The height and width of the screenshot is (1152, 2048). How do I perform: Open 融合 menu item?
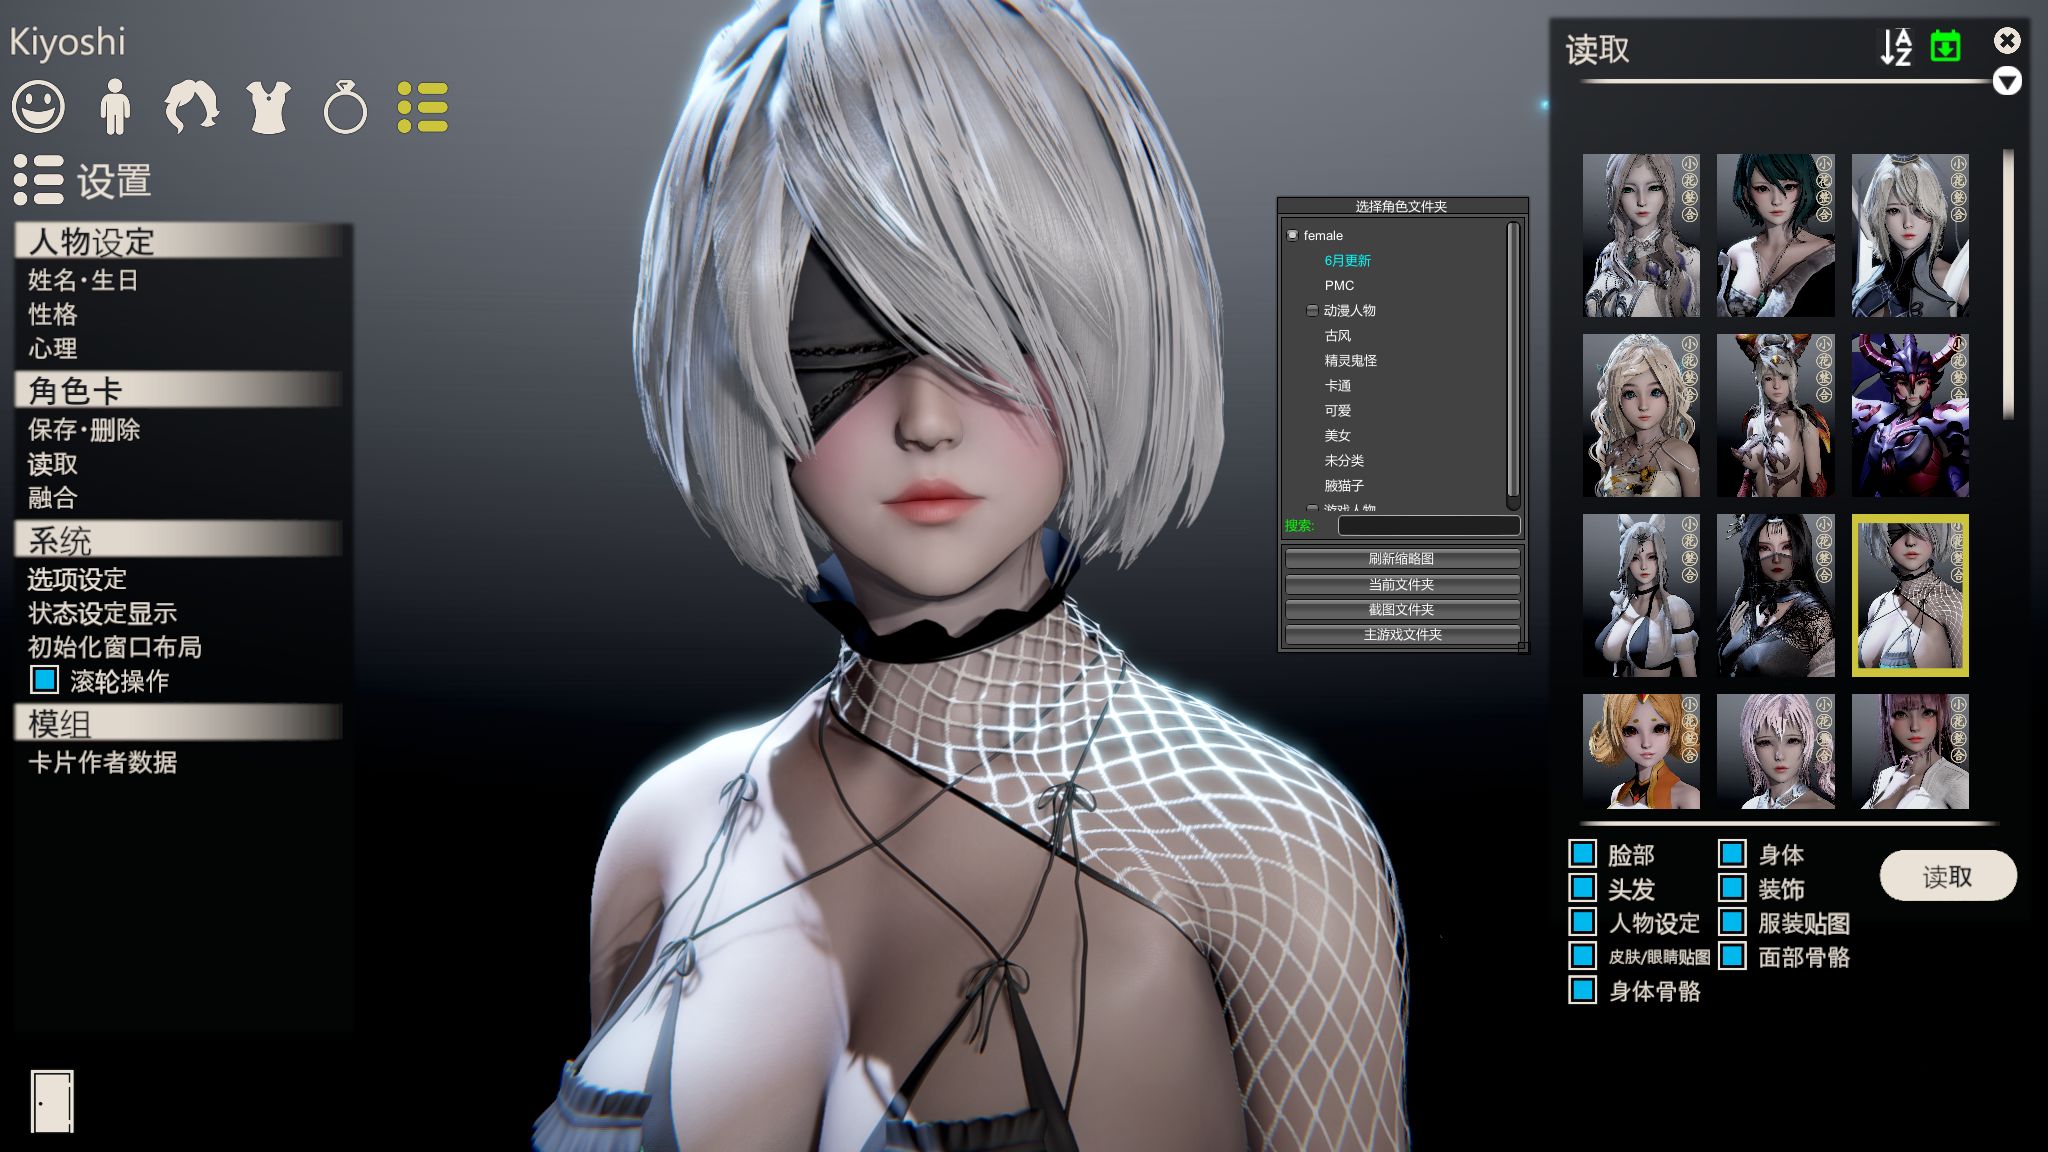pyautogui.click(x=53, y=498)
